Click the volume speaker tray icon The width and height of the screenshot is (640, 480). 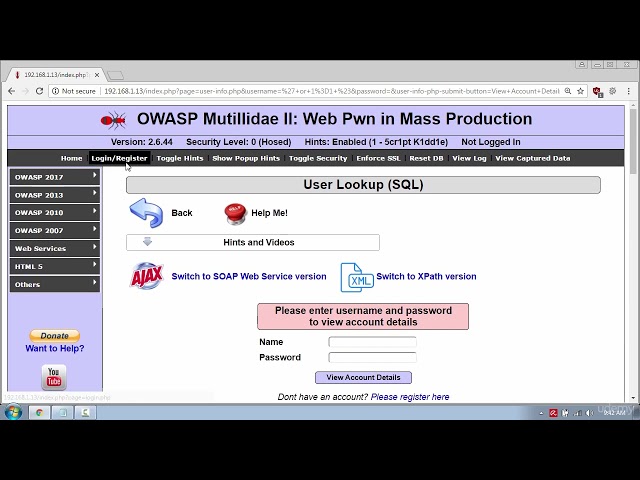click(589, 413)
